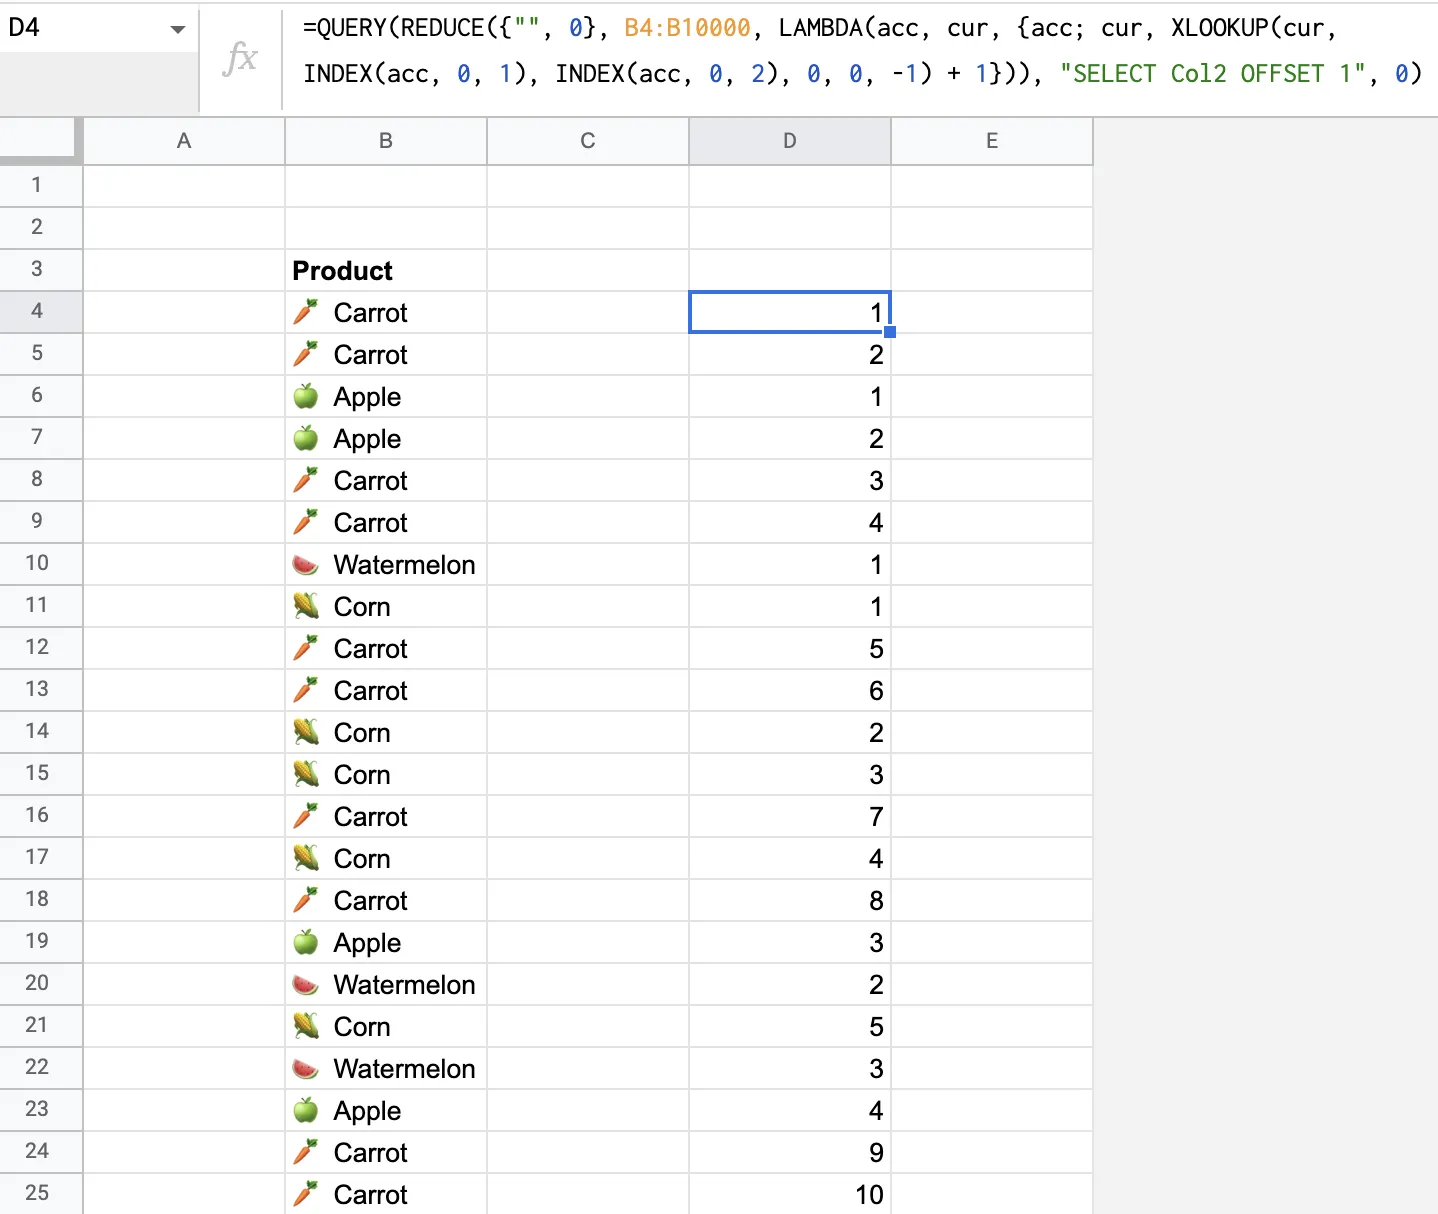Screen dimensions: 1438x1214
Task: Click the select-all corner box
Action: pos(41,140)
